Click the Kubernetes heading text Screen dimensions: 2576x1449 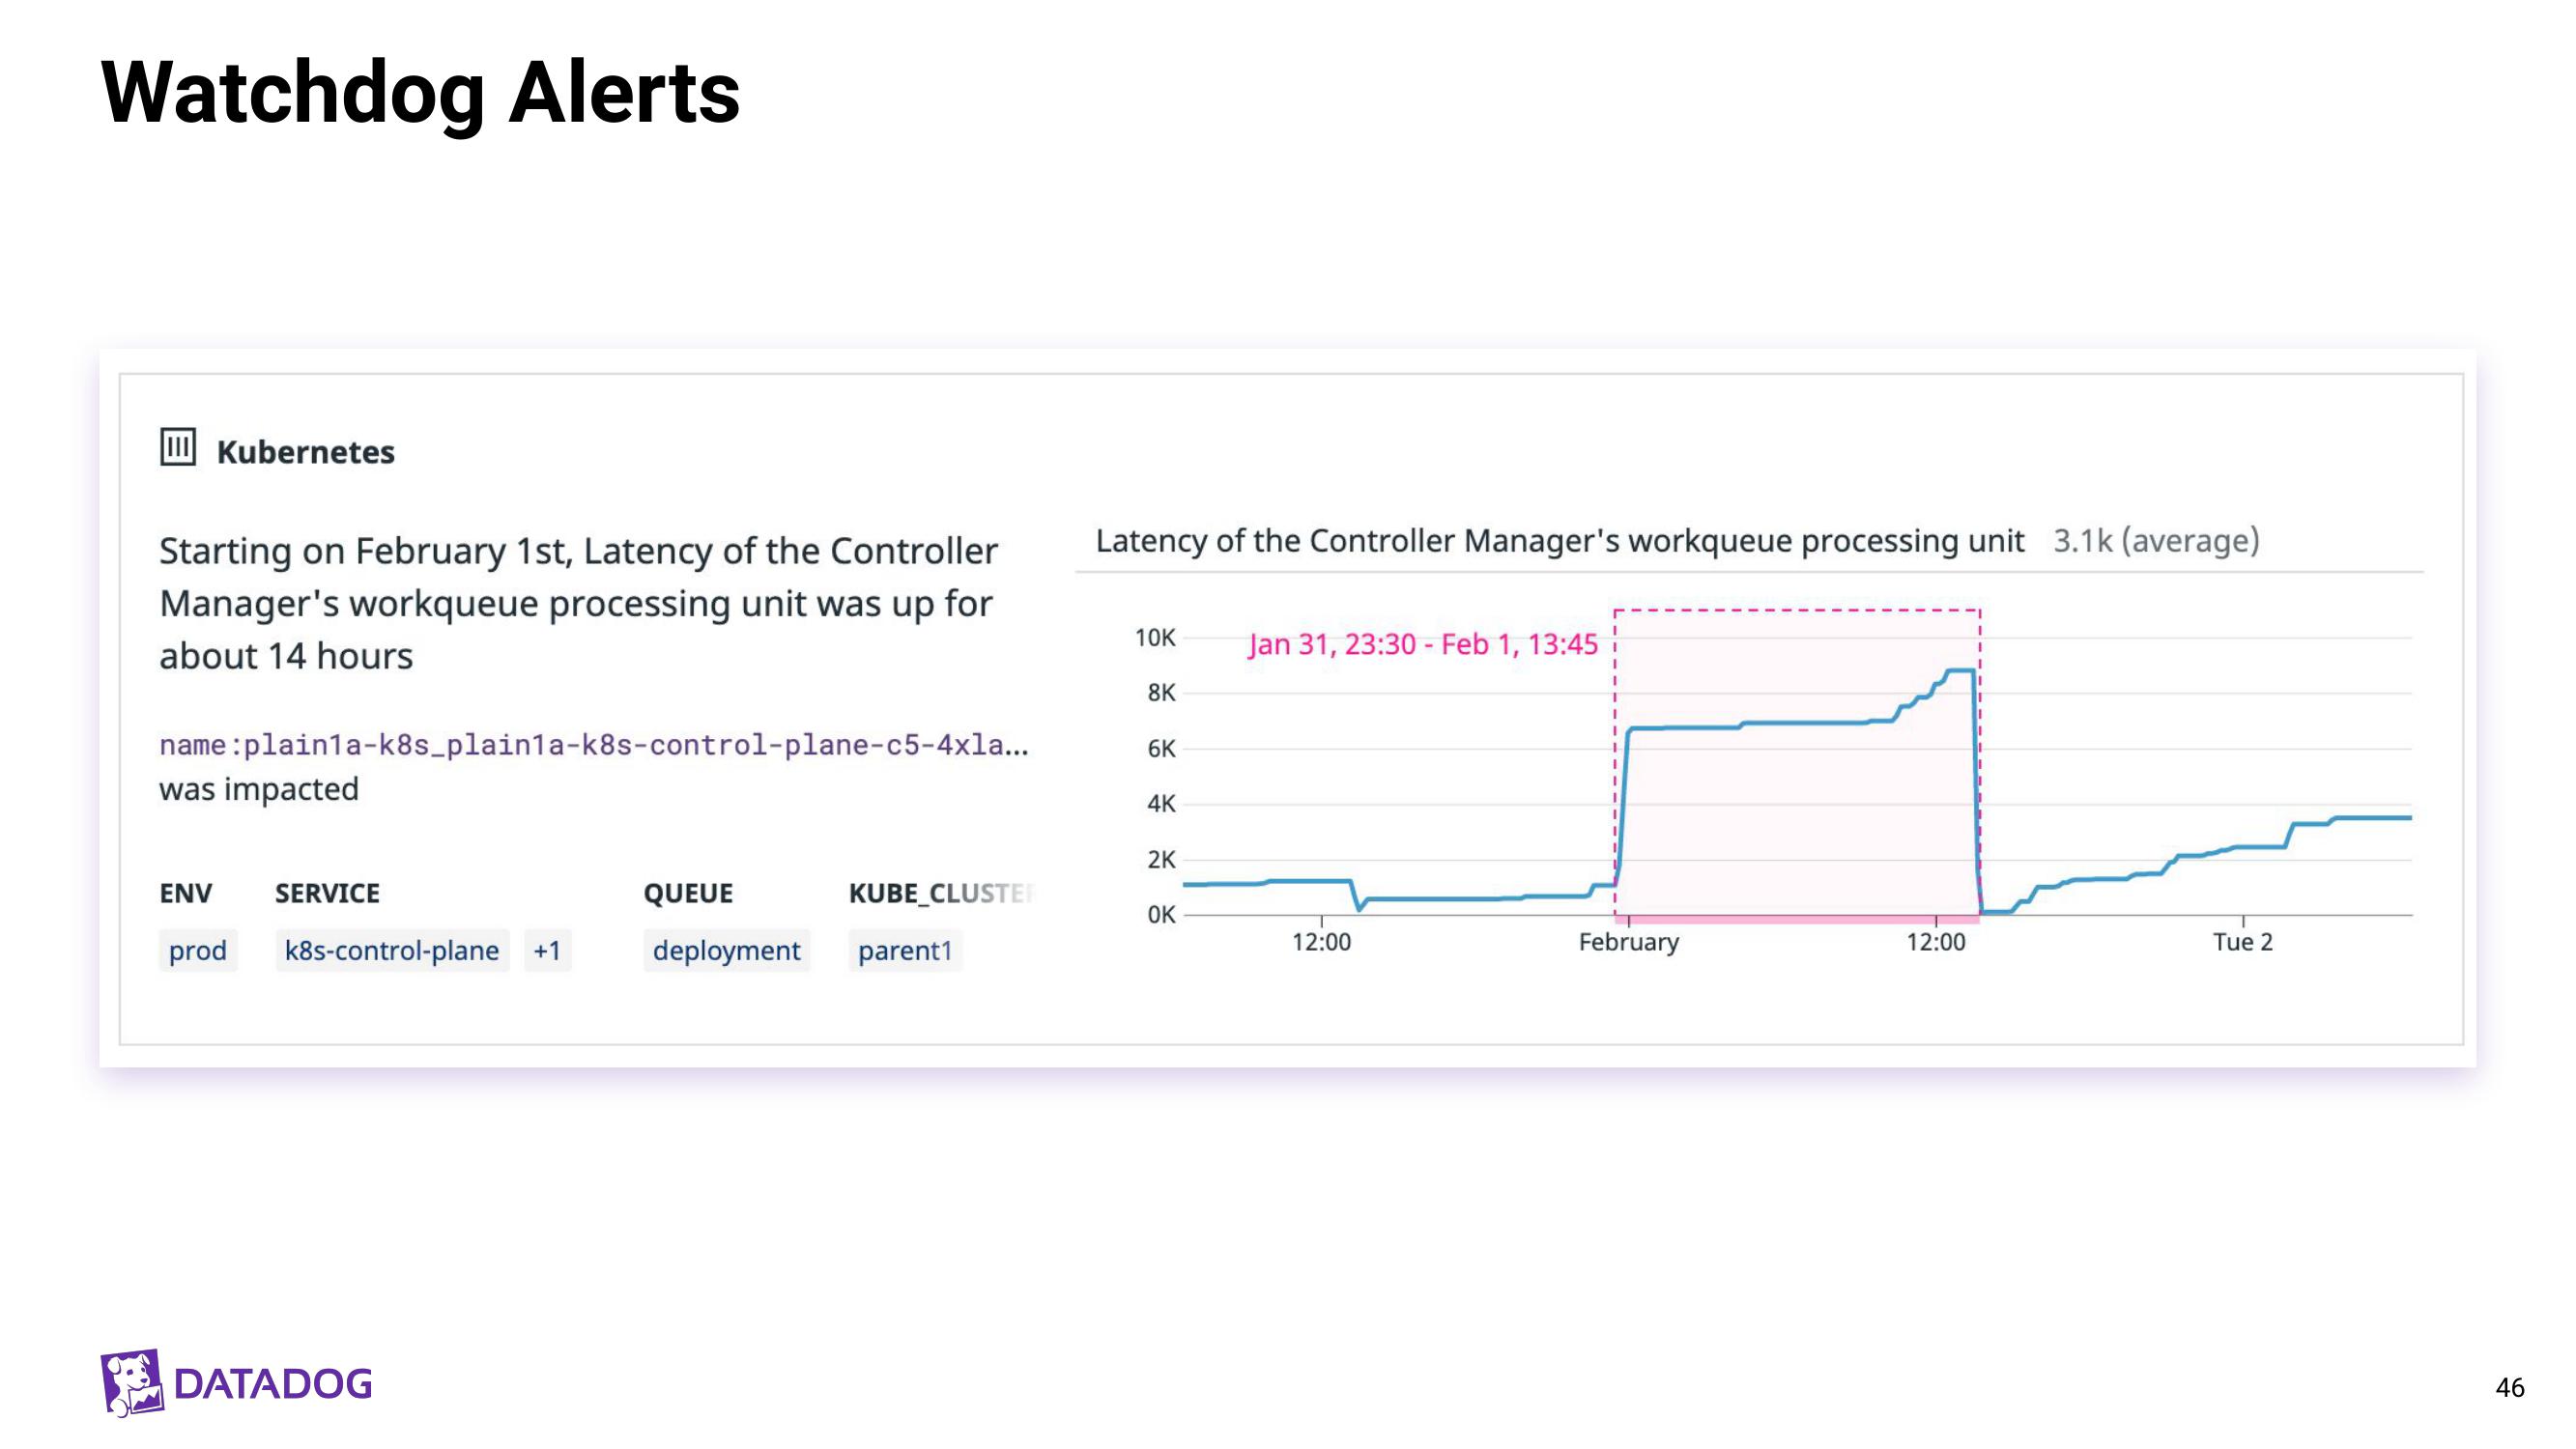coord(306,452)
